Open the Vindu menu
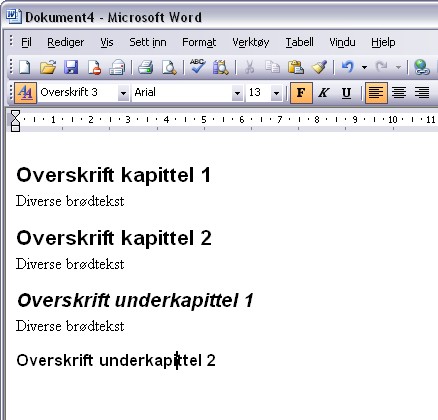Screen dimensions: 438x420 342,42
